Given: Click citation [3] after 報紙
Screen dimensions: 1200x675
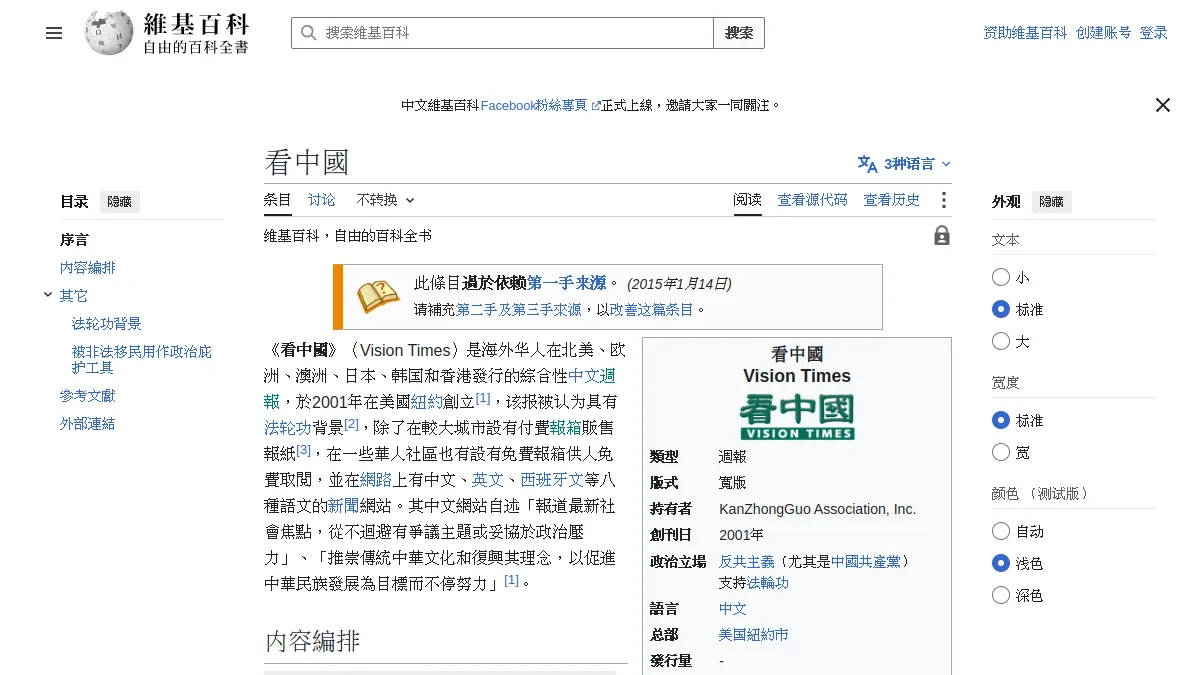Looking at the screenshot, I should [x=304, y=450].
